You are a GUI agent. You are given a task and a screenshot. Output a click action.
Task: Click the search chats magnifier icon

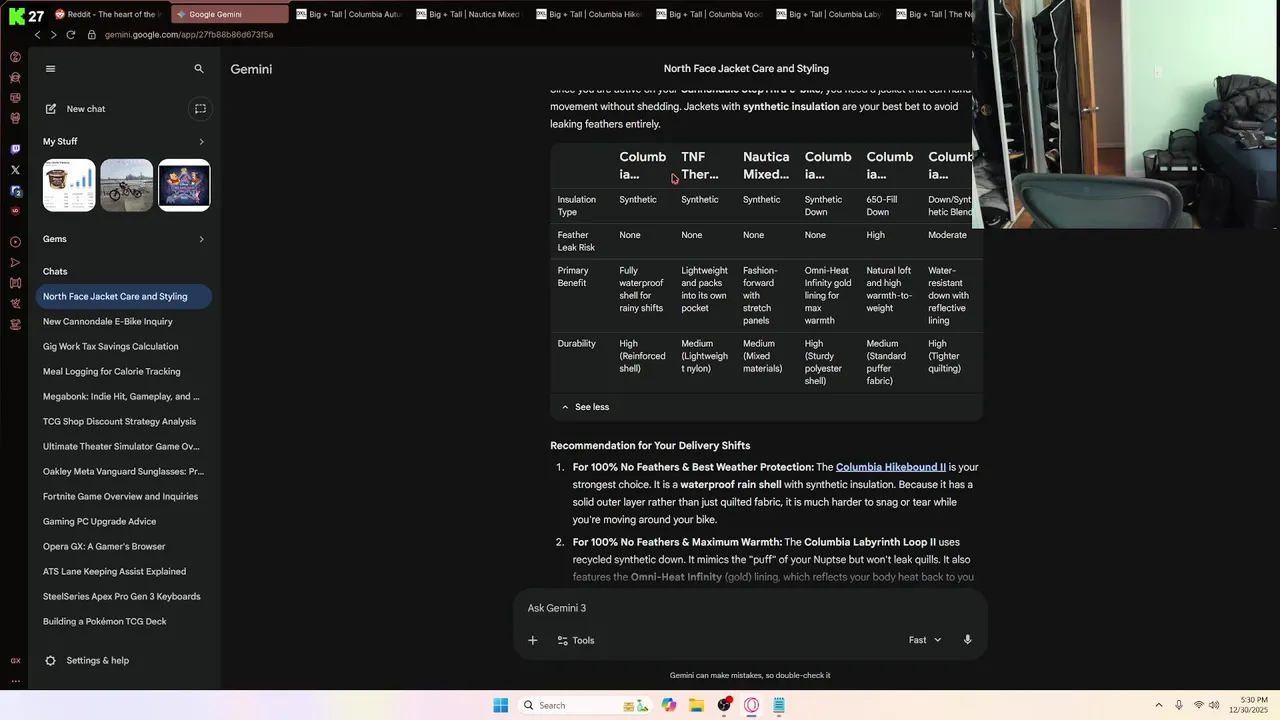pos(199,69)
